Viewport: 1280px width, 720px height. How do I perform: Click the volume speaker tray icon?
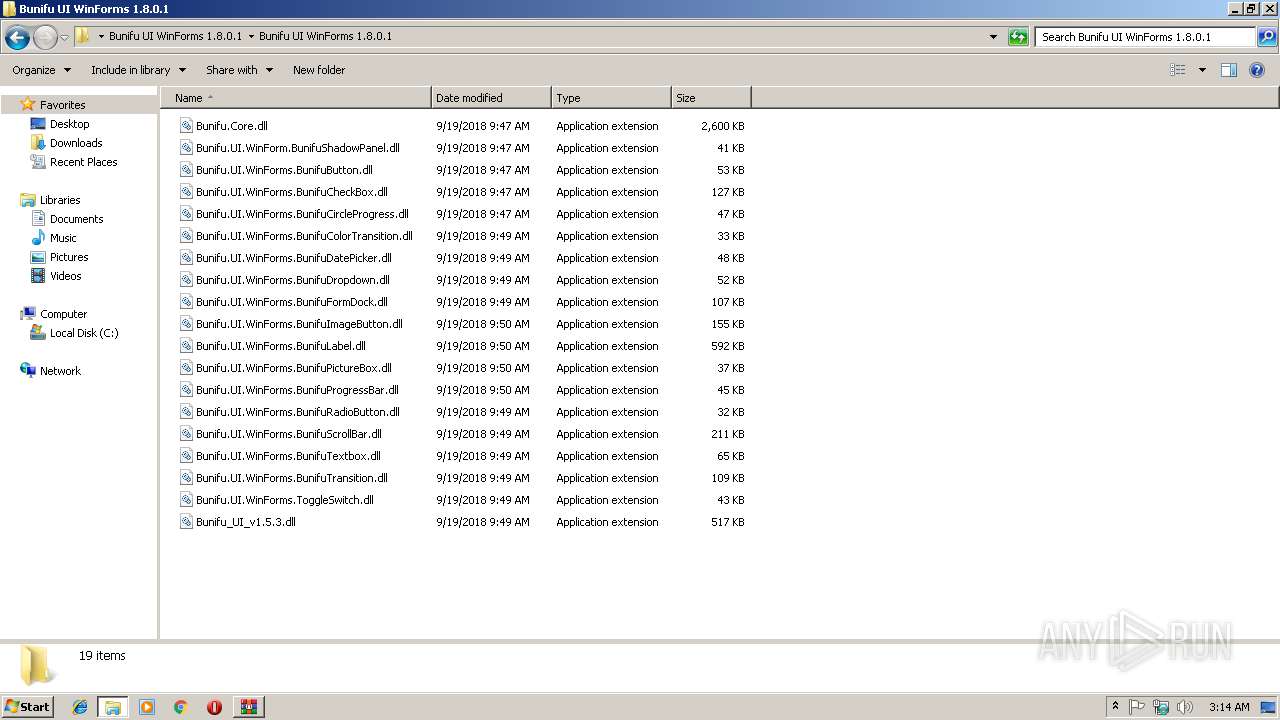[x=1185, y=707]
